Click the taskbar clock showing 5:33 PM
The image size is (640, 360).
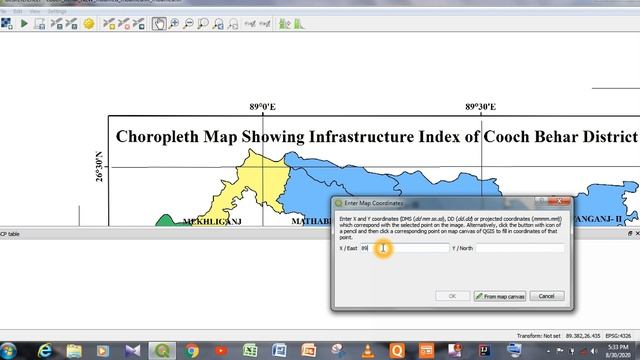(618, 351)
